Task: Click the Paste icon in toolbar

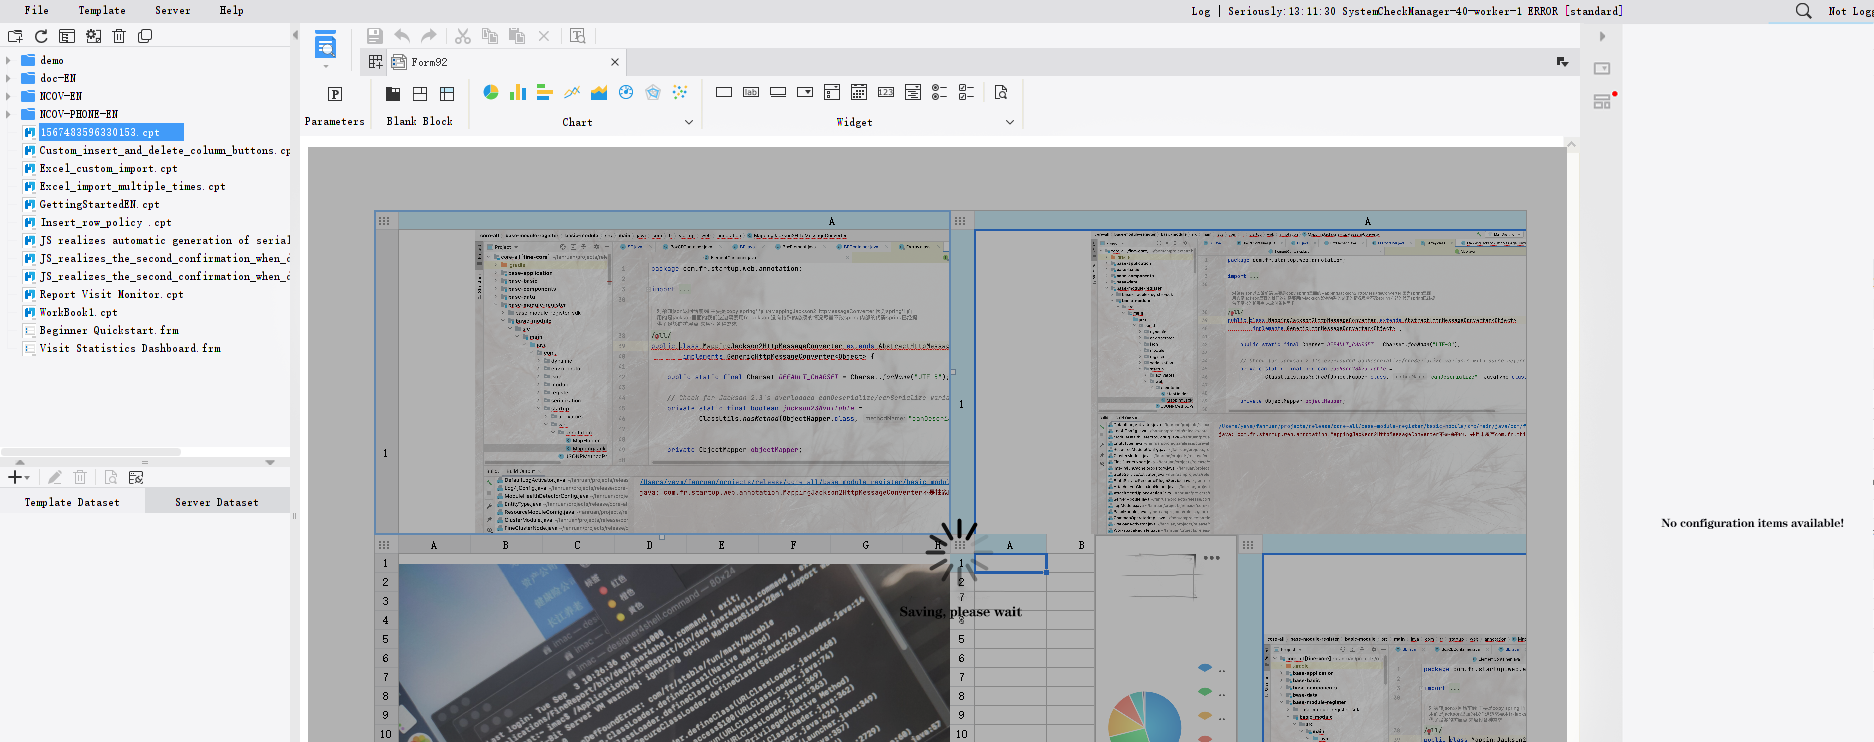Action: tap(517, 36)
